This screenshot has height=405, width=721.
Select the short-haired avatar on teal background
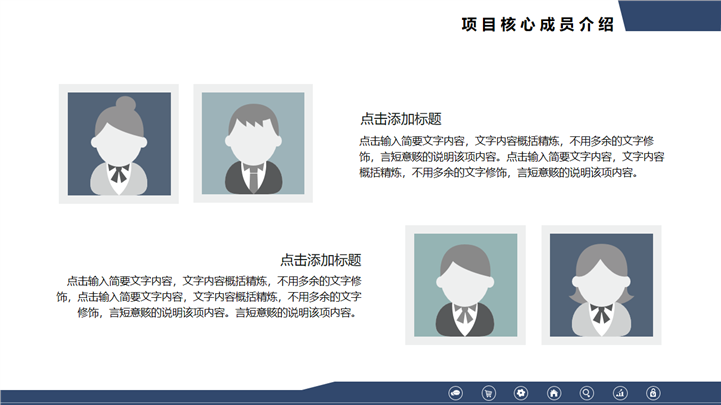[x=465, y=285]
